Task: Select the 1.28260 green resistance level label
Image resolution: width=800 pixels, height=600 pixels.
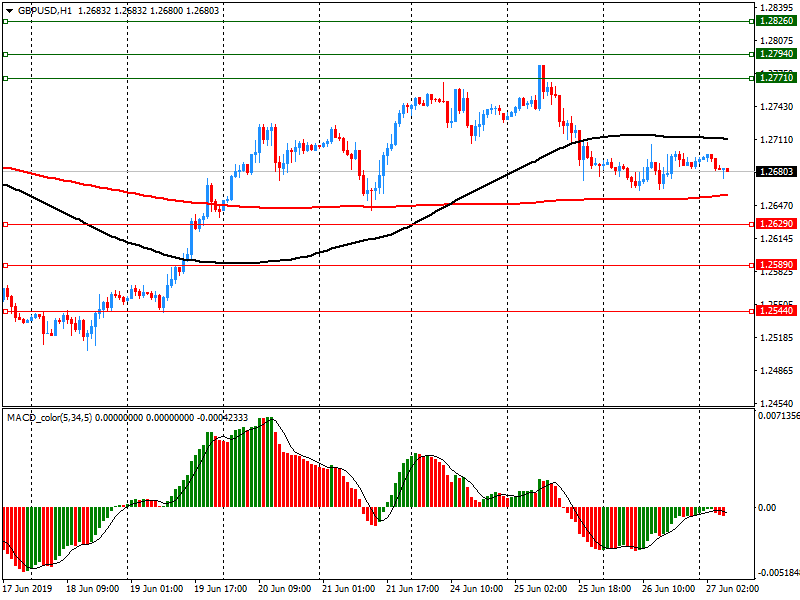Action: tap(777, 21)
